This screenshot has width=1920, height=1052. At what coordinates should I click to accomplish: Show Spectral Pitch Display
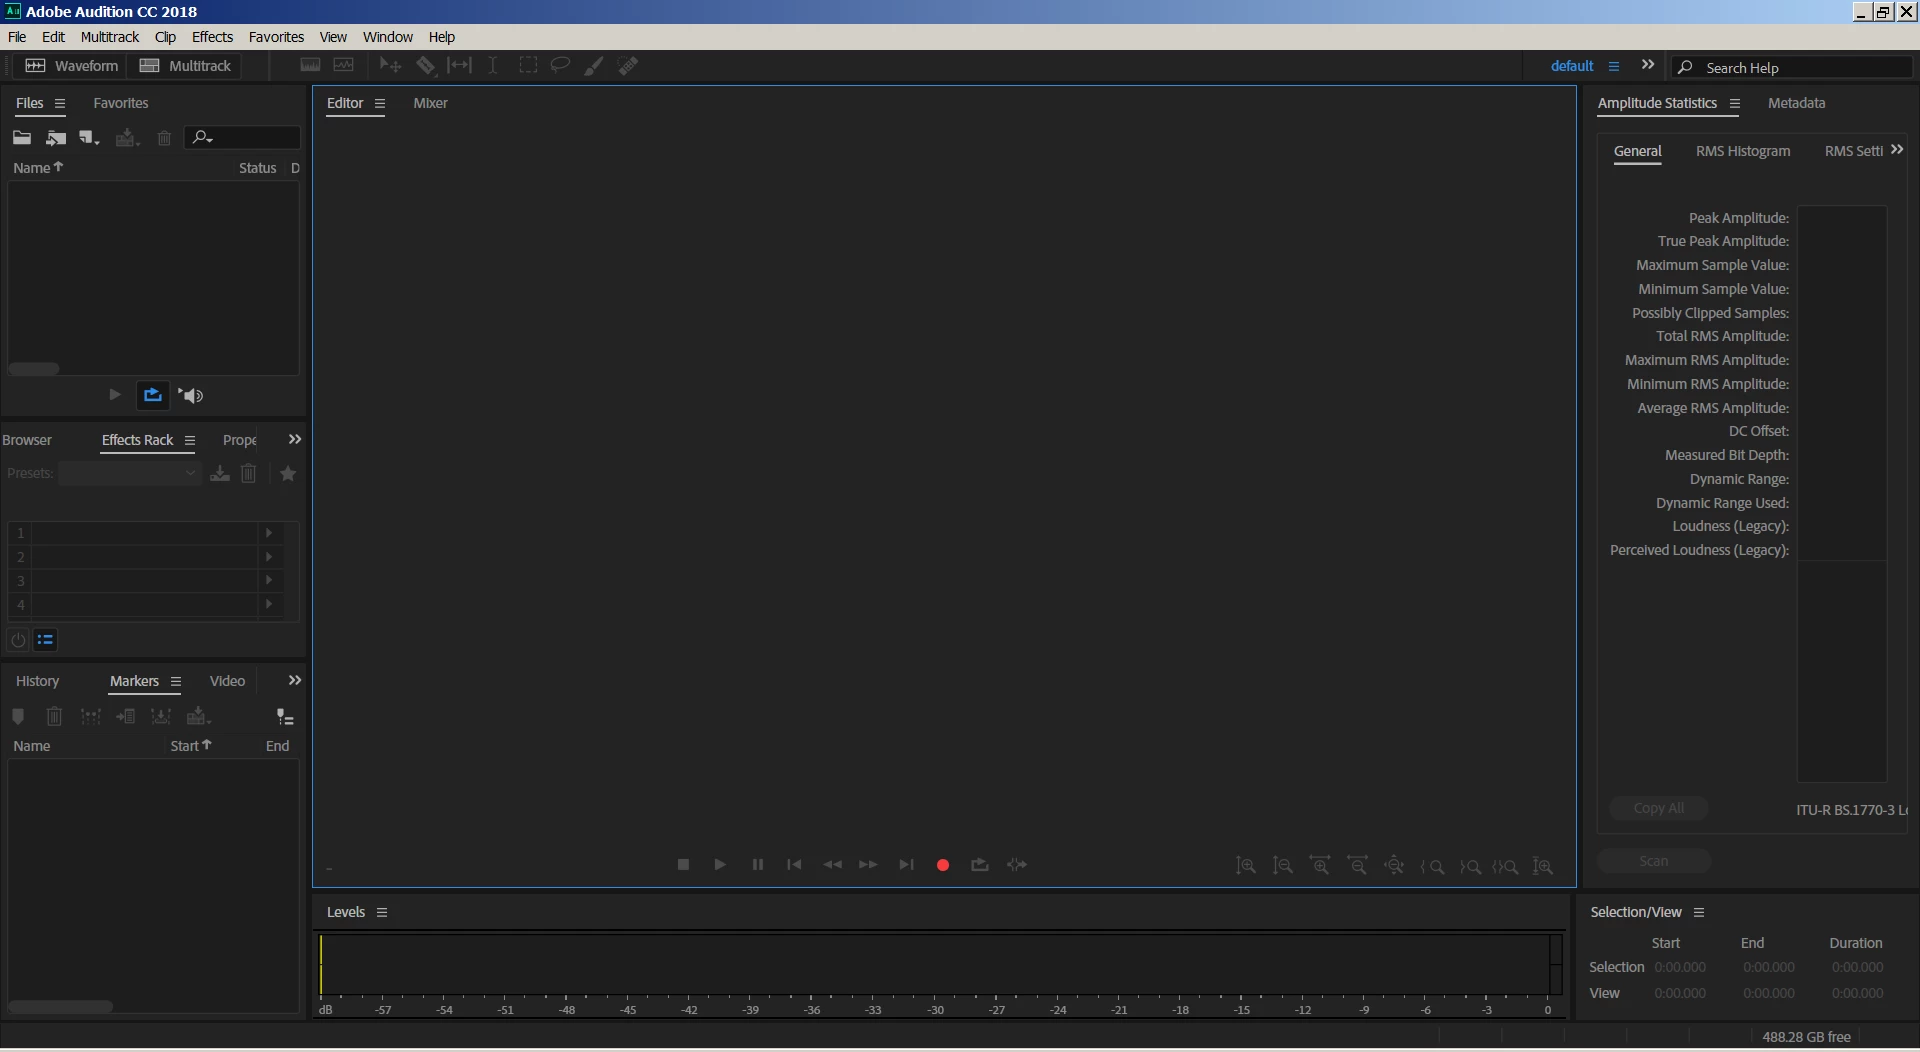pos(344,66)
